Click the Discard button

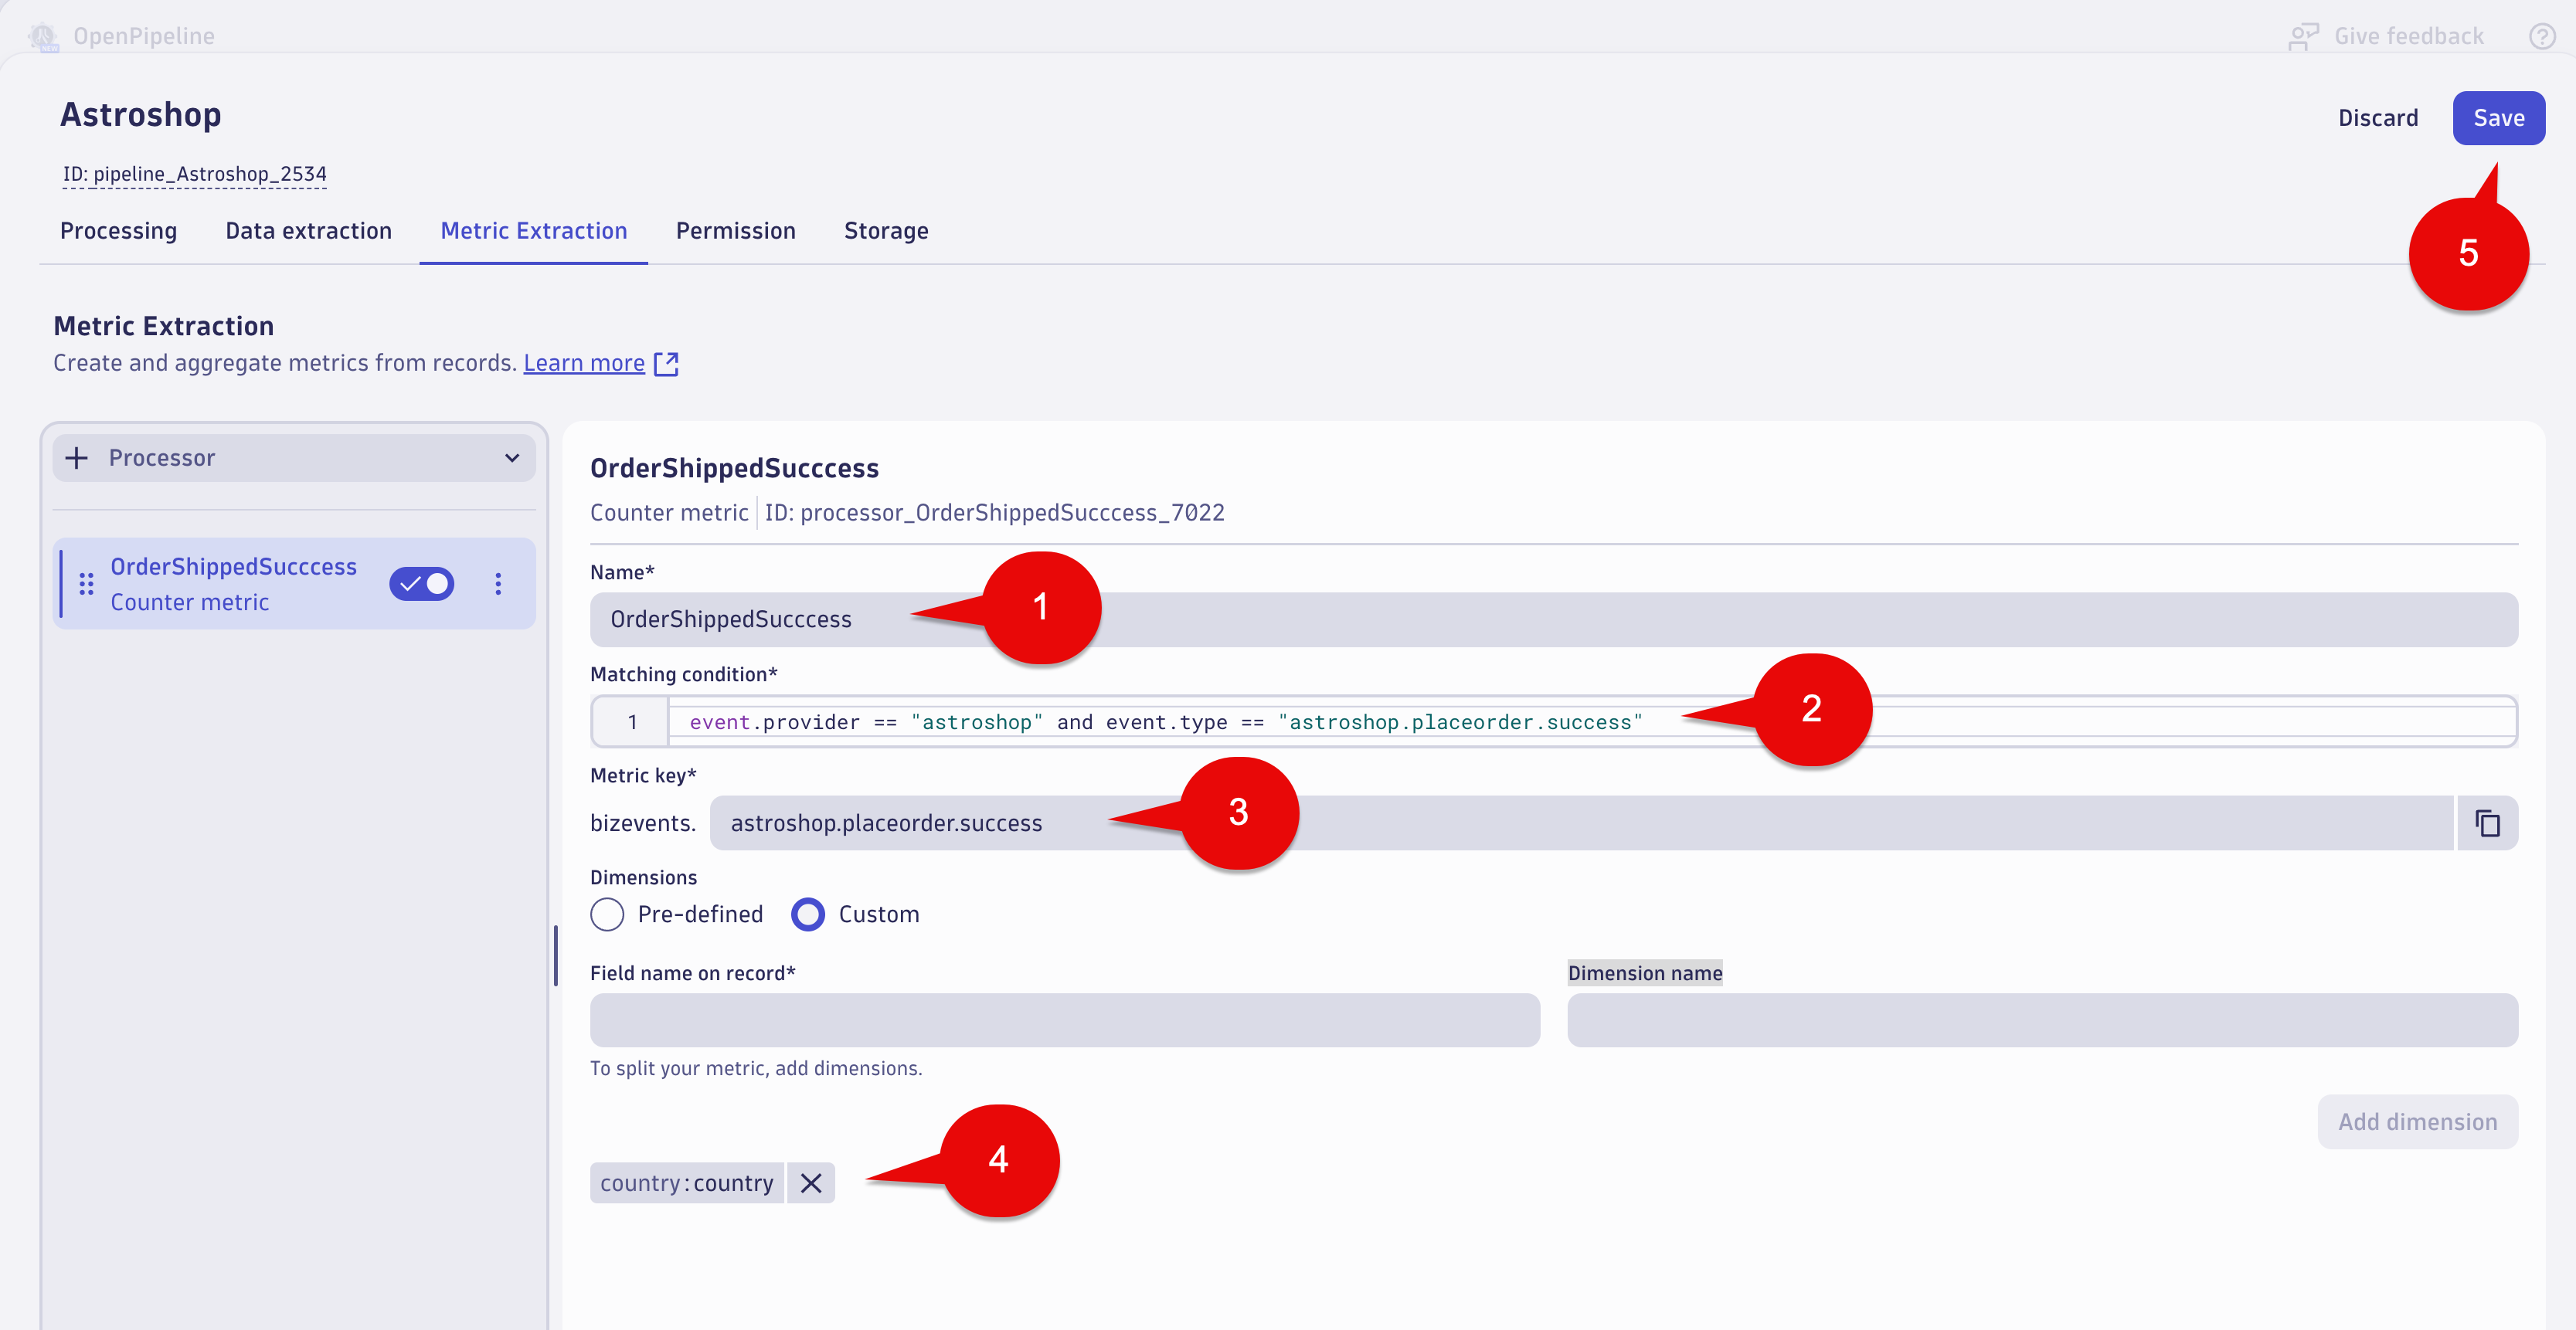[2378, 118]
